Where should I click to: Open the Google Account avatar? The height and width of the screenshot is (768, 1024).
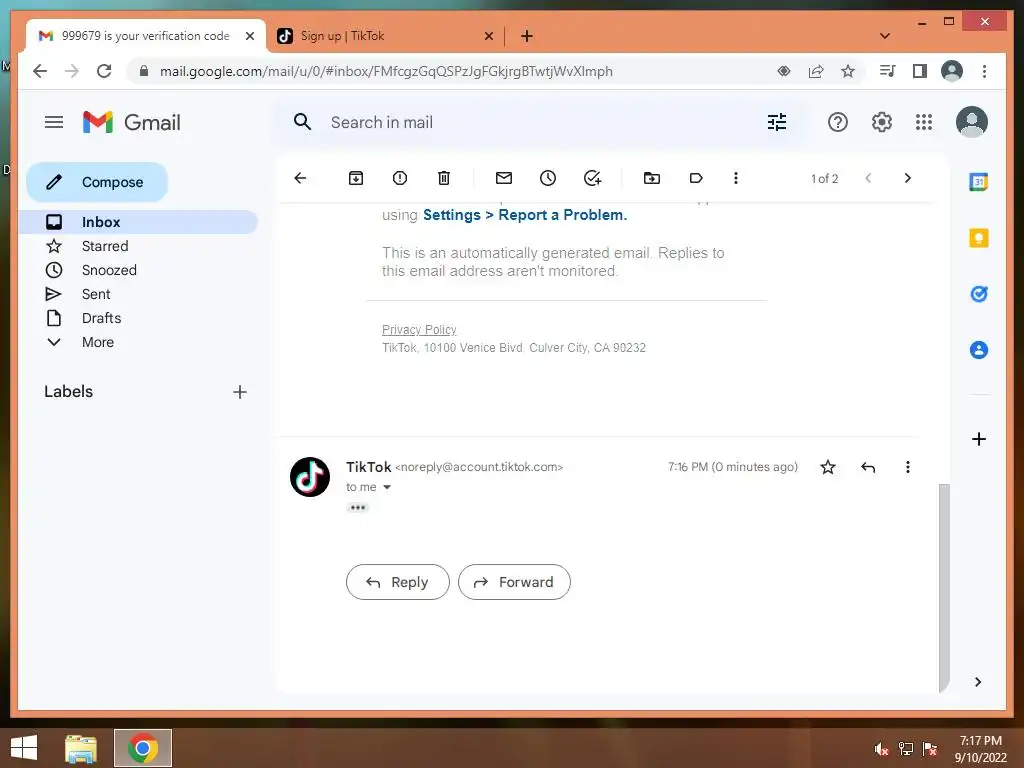pos(972,122)
